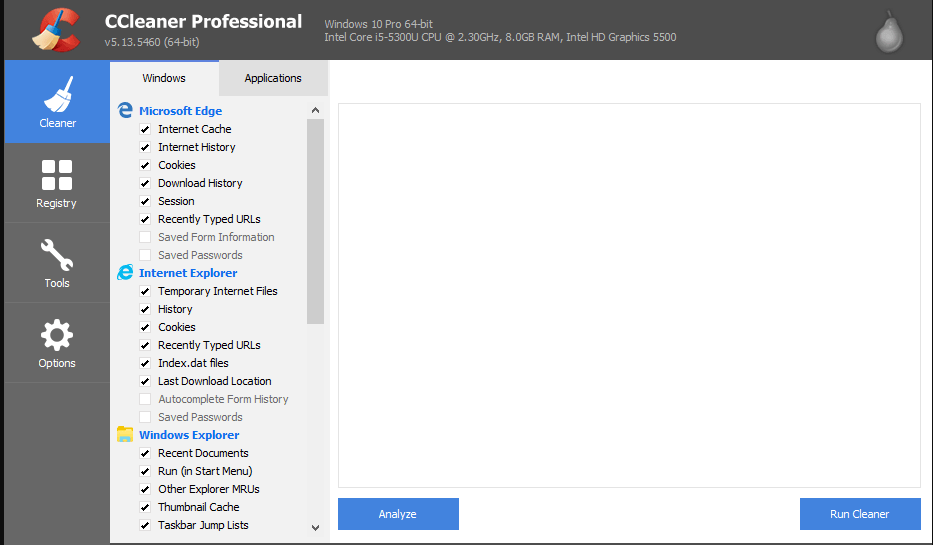Select the Microsoft Edge section header
Image resolution: width=933 pixels, height=545 pixels.
tap(180, 111)
